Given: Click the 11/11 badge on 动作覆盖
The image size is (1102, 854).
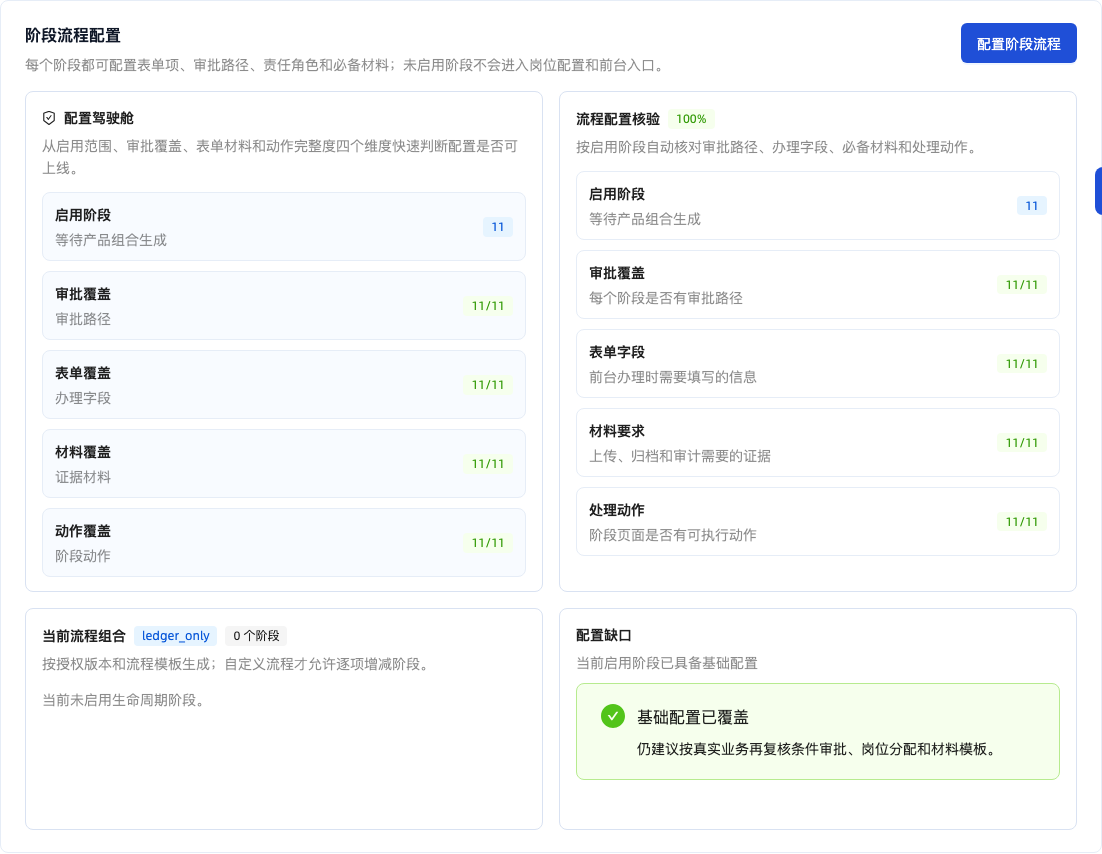Looking at the screenshot, I should (x=488, y=543).
